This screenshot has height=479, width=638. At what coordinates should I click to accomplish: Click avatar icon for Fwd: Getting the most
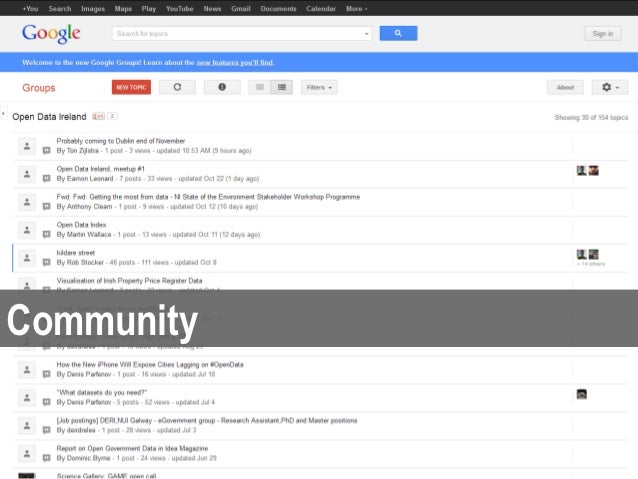pos(27,202)
